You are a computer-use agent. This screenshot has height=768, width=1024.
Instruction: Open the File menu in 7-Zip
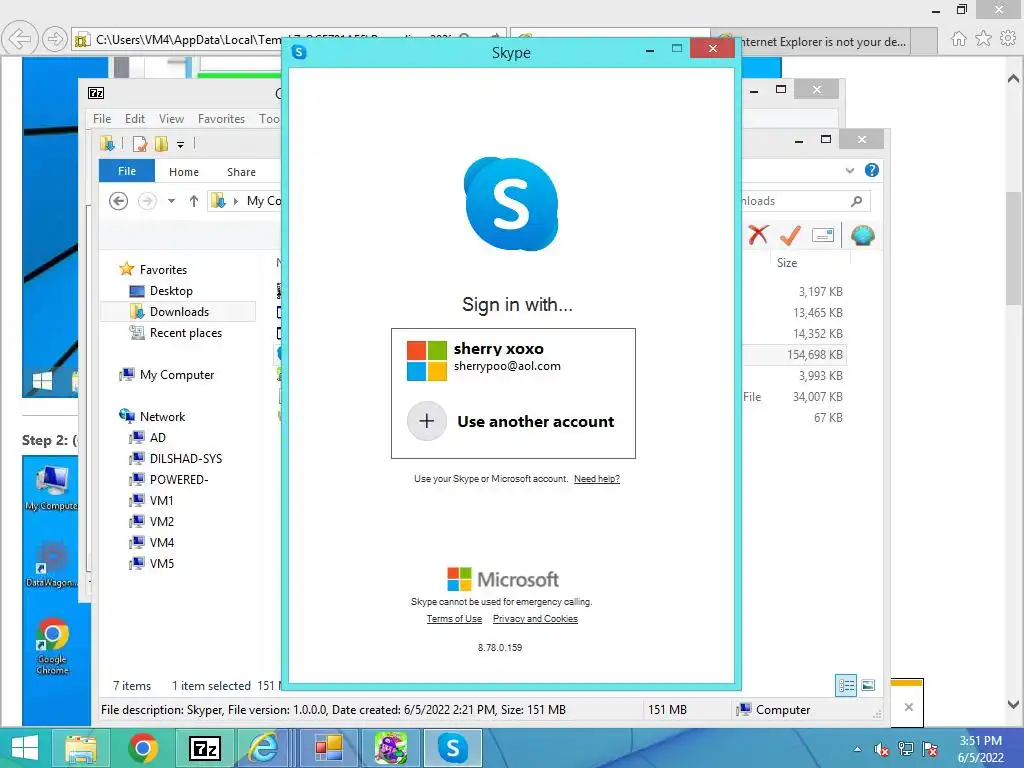point(102,119)
